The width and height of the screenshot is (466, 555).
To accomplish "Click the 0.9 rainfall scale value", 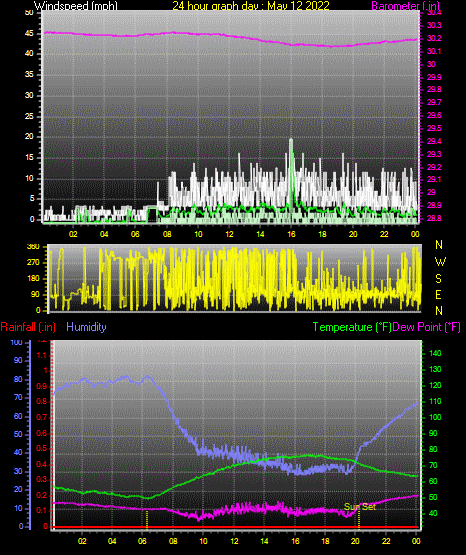I will pyautogui.click(x=42, y=386).
